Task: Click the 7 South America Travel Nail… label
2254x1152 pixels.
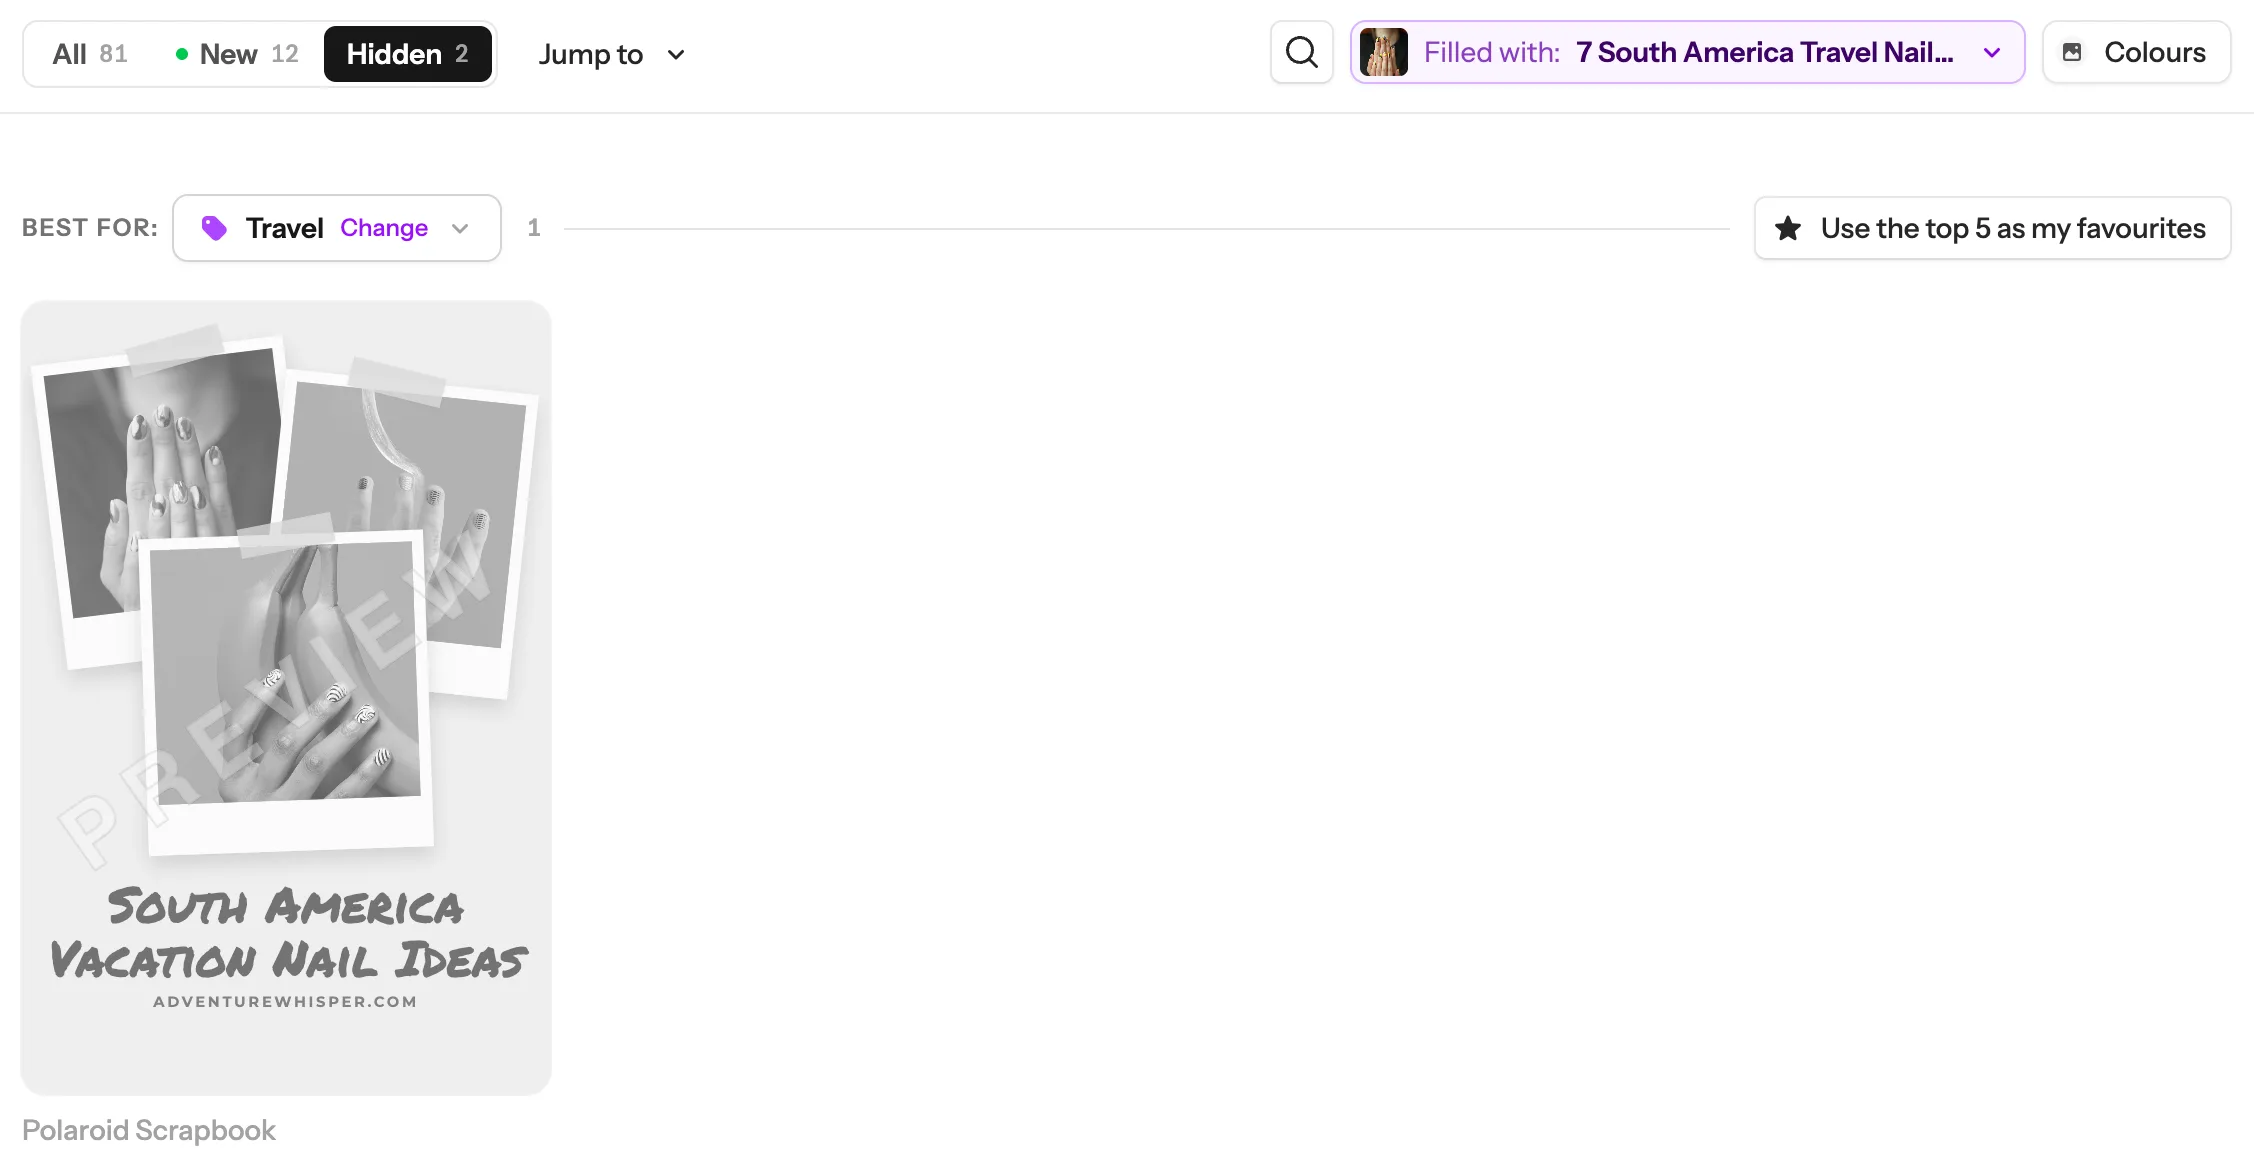Action: pyautogui.click(x=1765, y=52)
